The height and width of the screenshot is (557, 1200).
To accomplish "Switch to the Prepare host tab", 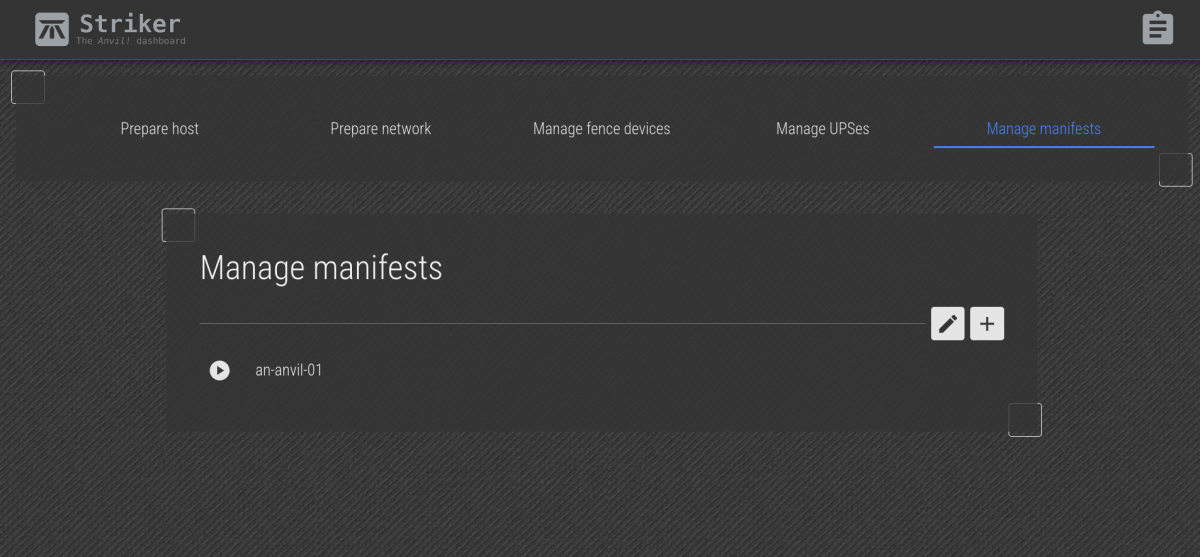I will 160,129.
